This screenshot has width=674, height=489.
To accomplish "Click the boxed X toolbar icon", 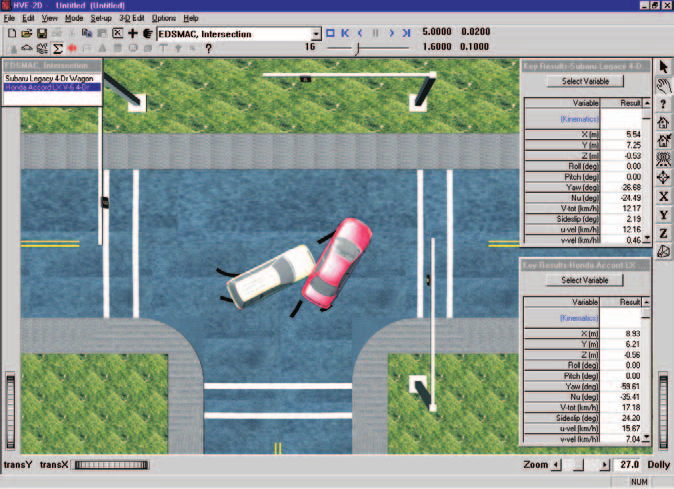I will [117, 34].
